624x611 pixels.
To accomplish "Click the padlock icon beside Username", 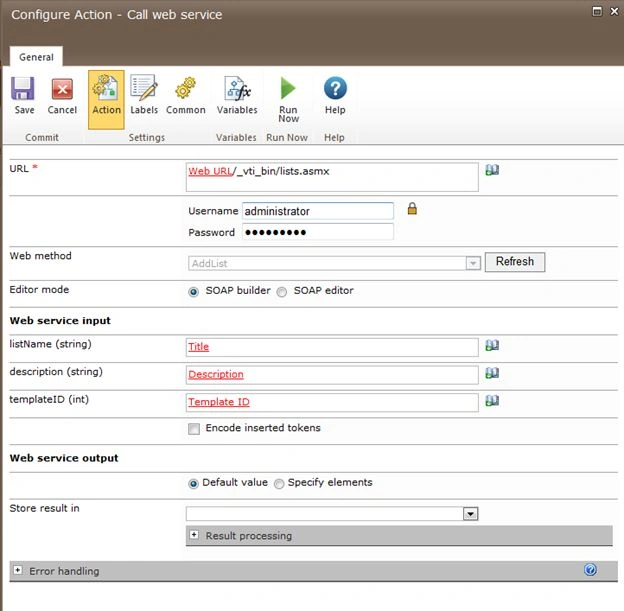I will click(412, 209).
